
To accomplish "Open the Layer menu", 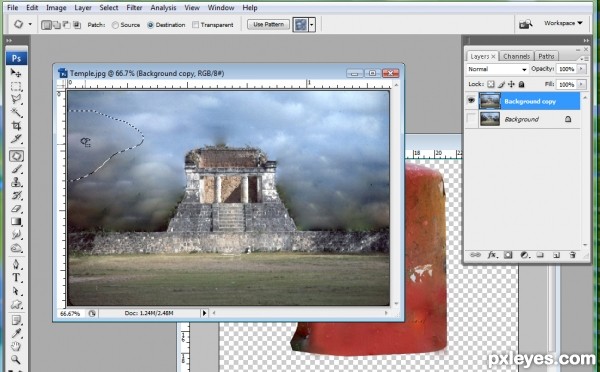I will click(x=83, y=8).
